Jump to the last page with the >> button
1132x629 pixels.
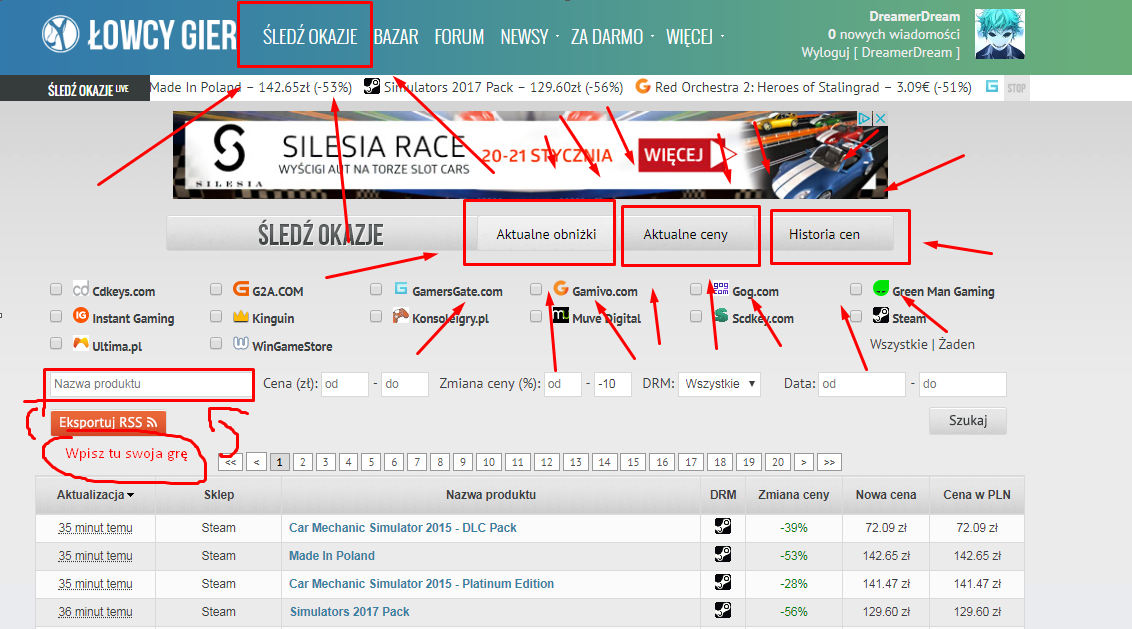click(x=829, y=462)
